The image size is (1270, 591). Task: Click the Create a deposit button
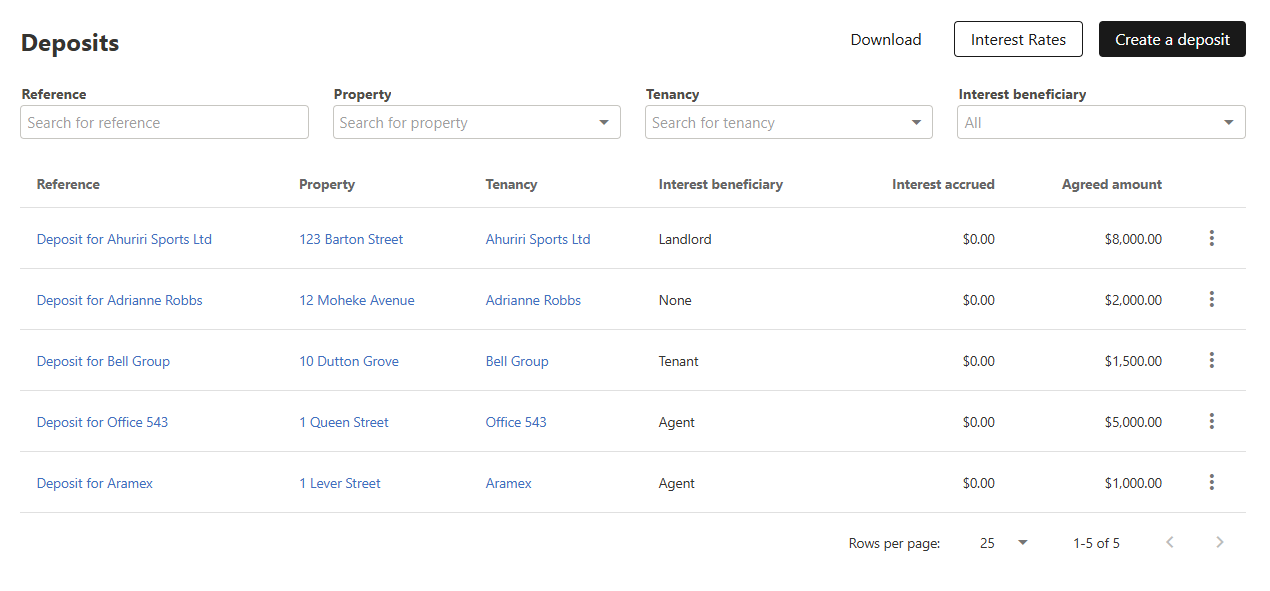1172,39
